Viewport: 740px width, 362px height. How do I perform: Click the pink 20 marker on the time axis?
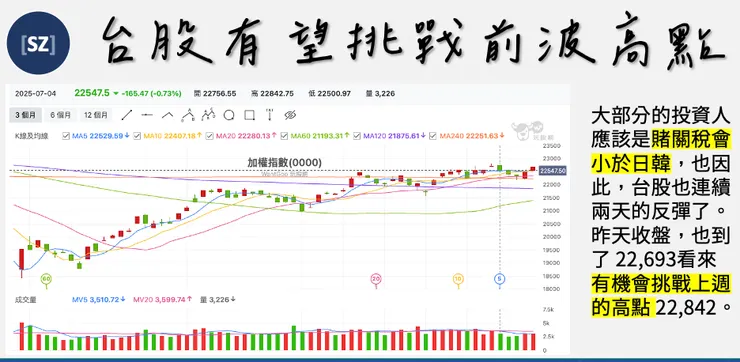(376, 279)
